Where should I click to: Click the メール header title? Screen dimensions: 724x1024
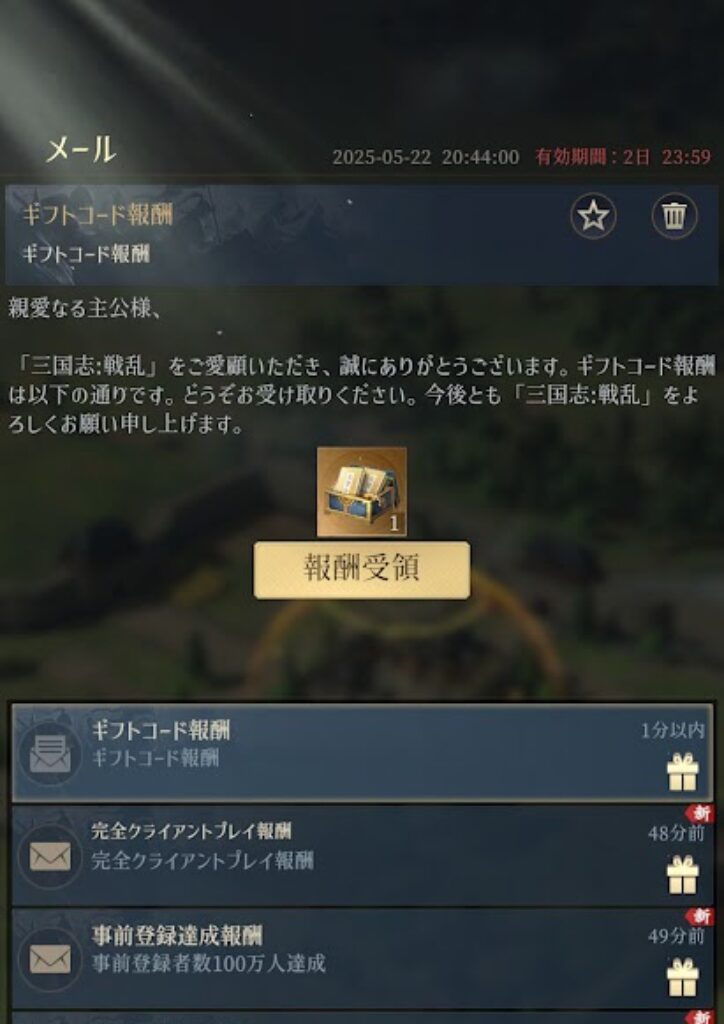point(81,151)
